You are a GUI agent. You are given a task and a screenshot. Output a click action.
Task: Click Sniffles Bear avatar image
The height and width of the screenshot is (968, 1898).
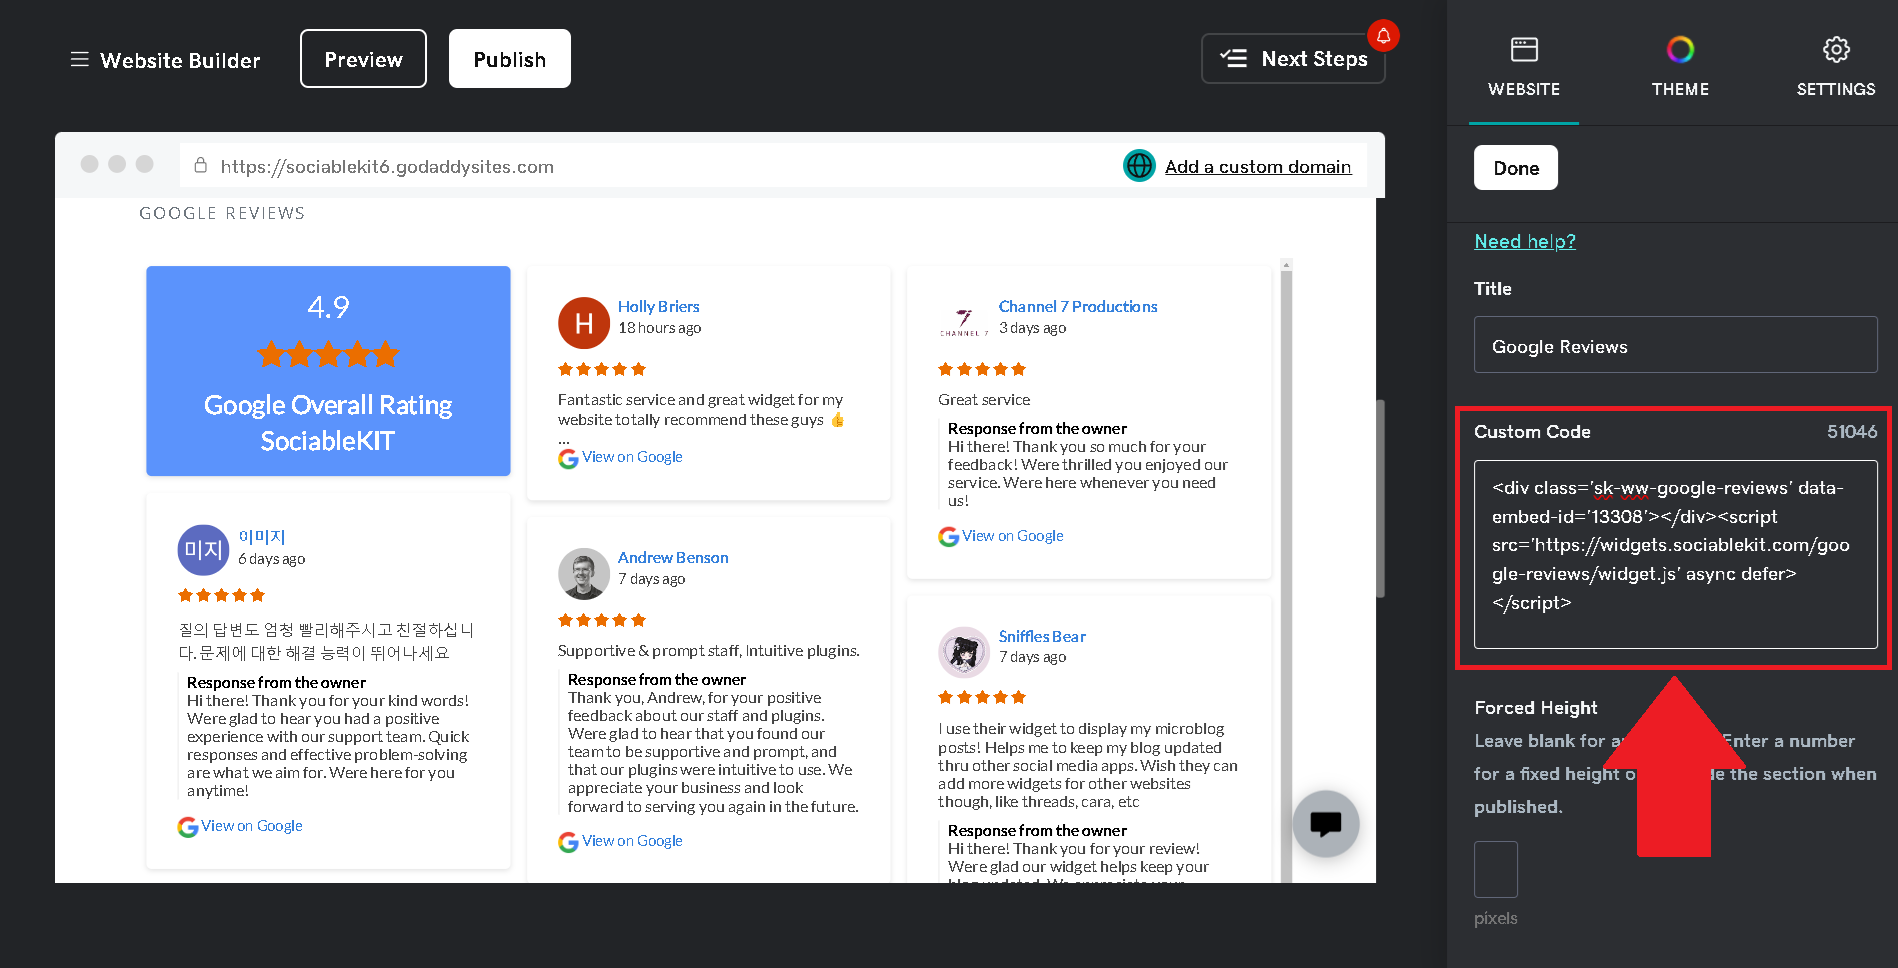coord(964,652)
